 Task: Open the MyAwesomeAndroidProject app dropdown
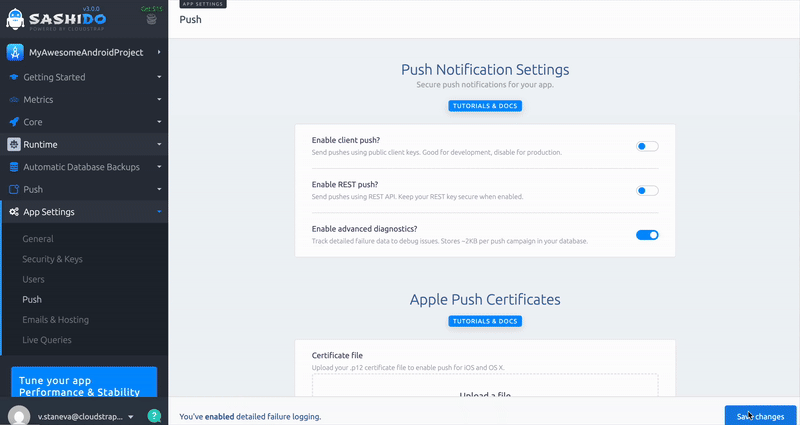coord(84,52)
